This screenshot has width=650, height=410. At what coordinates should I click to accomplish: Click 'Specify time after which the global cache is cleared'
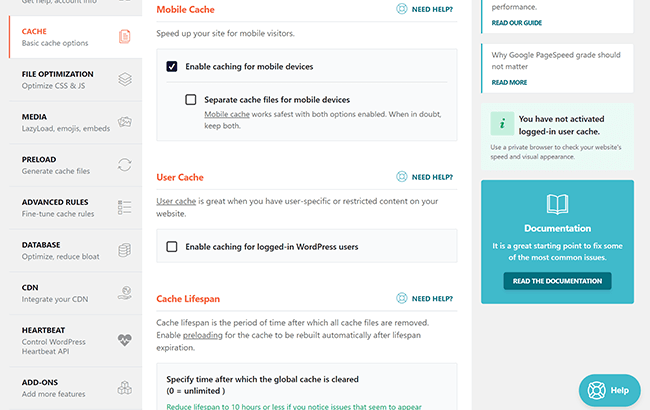click(262, 379)
